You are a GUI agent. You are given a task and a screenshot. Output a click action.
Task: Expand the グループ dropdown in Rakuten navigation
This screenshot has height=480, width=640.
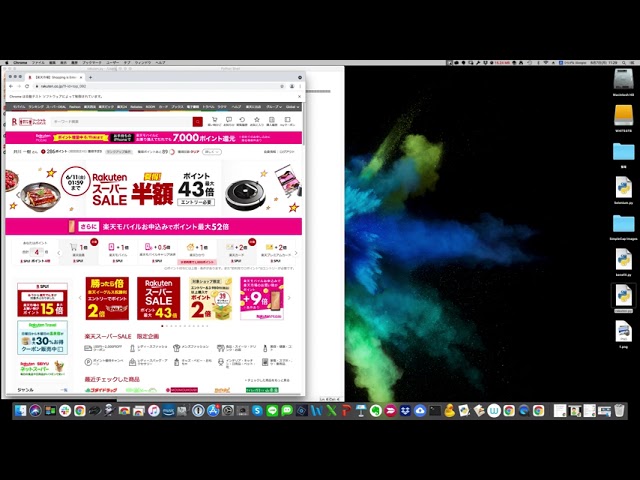click(273, 106)
